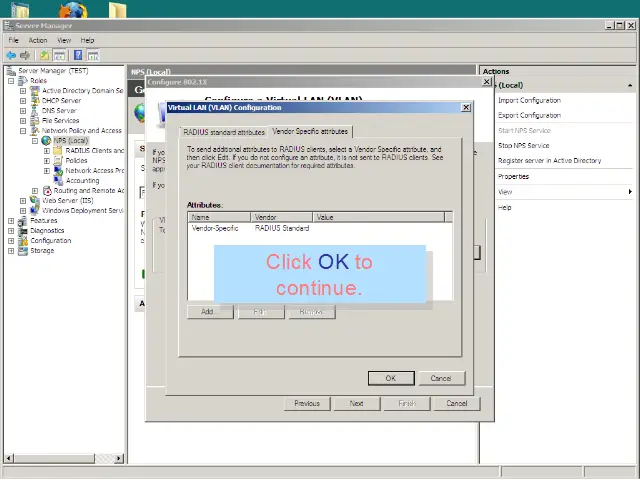Collapse the Network Policy and Access node
This screenshot has height=480, width=640.
[x=23, y=131]
